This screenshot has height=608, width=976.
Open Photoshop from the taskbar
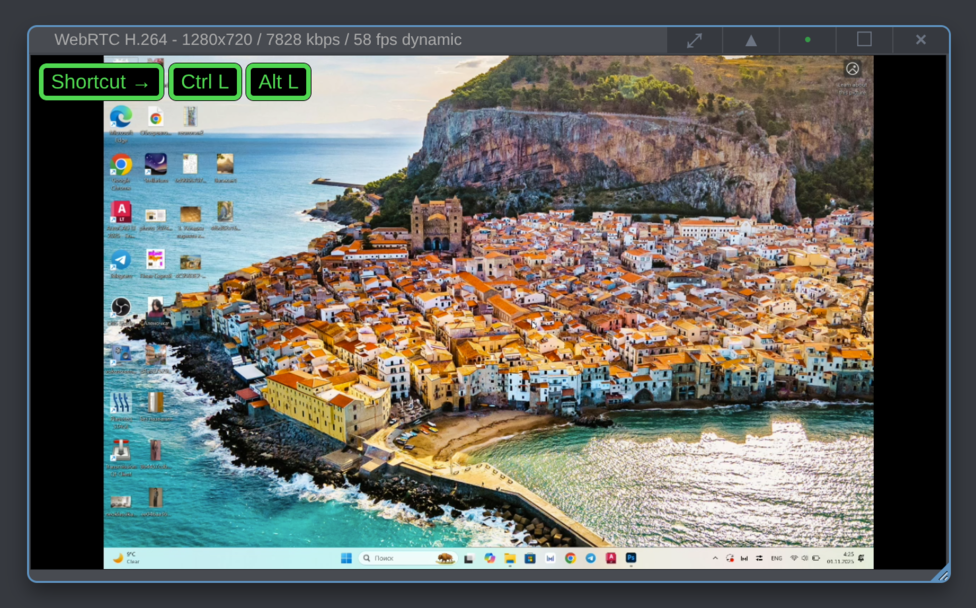coord(631,558)
